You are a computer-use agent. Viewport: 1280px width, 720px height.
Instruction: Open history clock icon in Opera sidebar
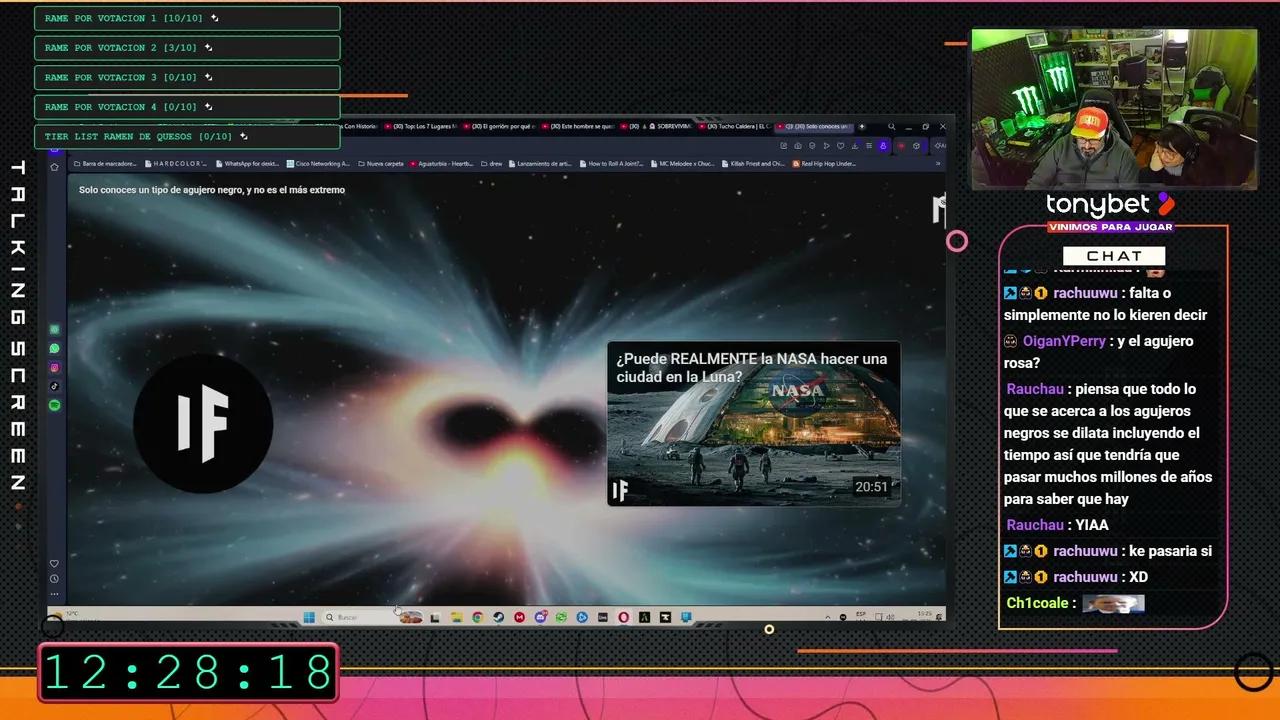(x=54, y=579)
